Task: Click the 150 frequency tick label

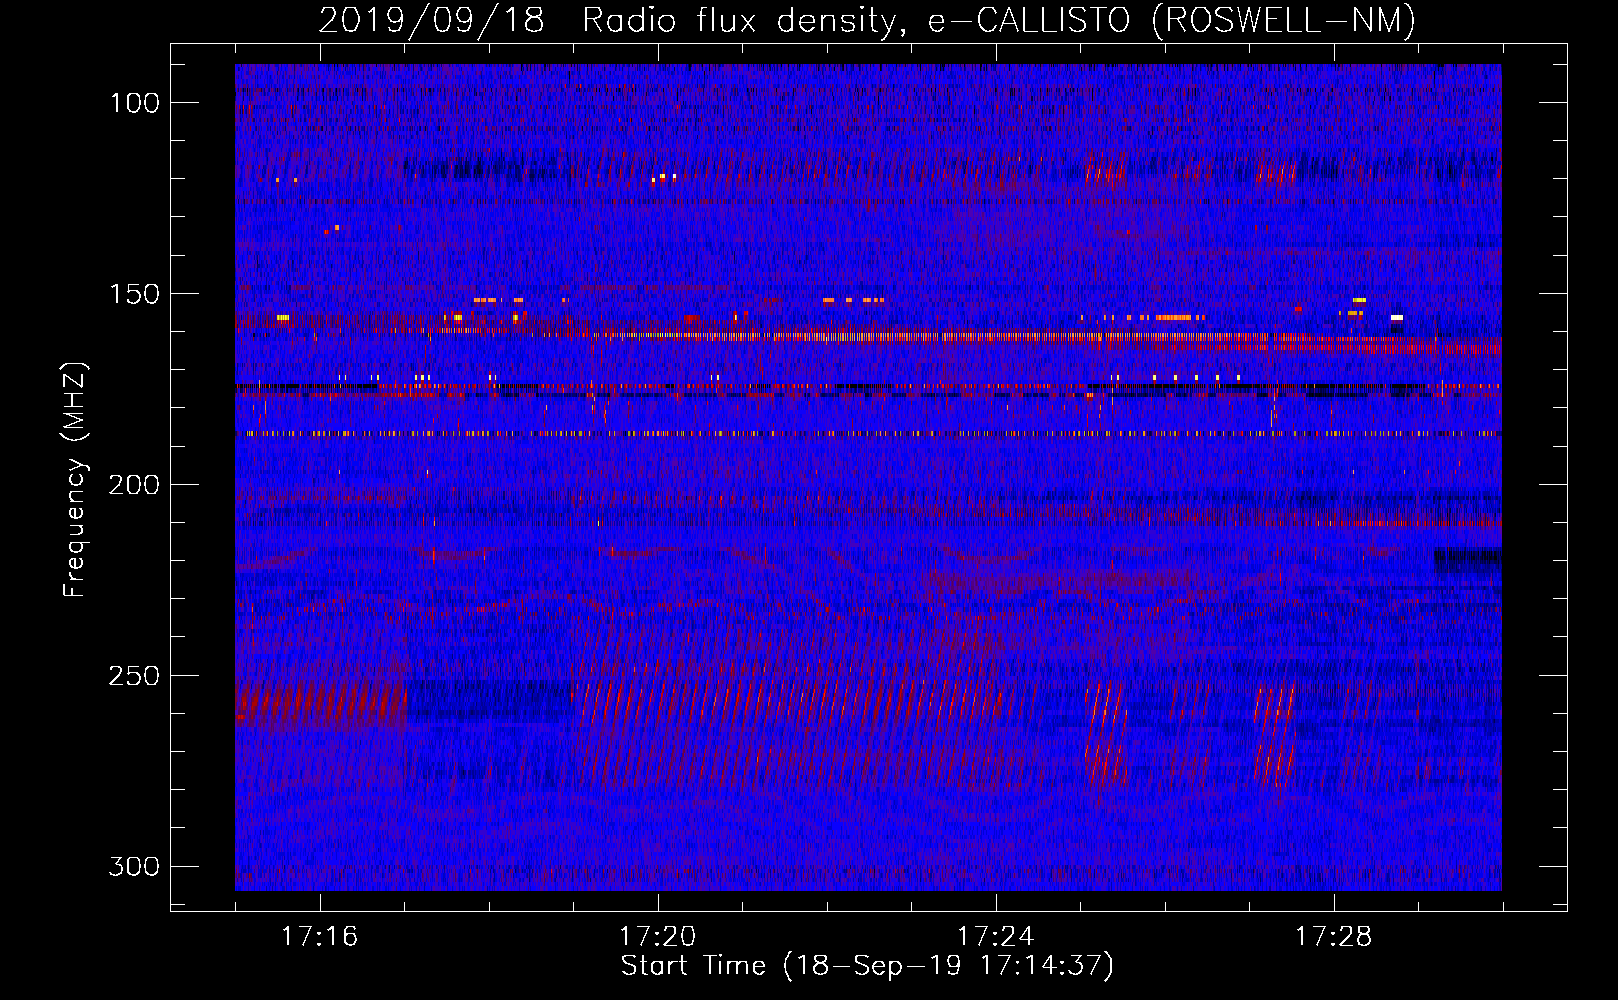Action: (133, 294)
